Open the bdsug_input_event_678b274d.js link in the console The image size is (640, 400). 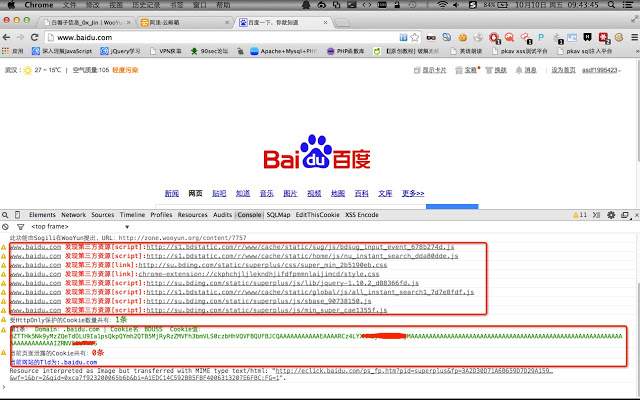point(300,247)
